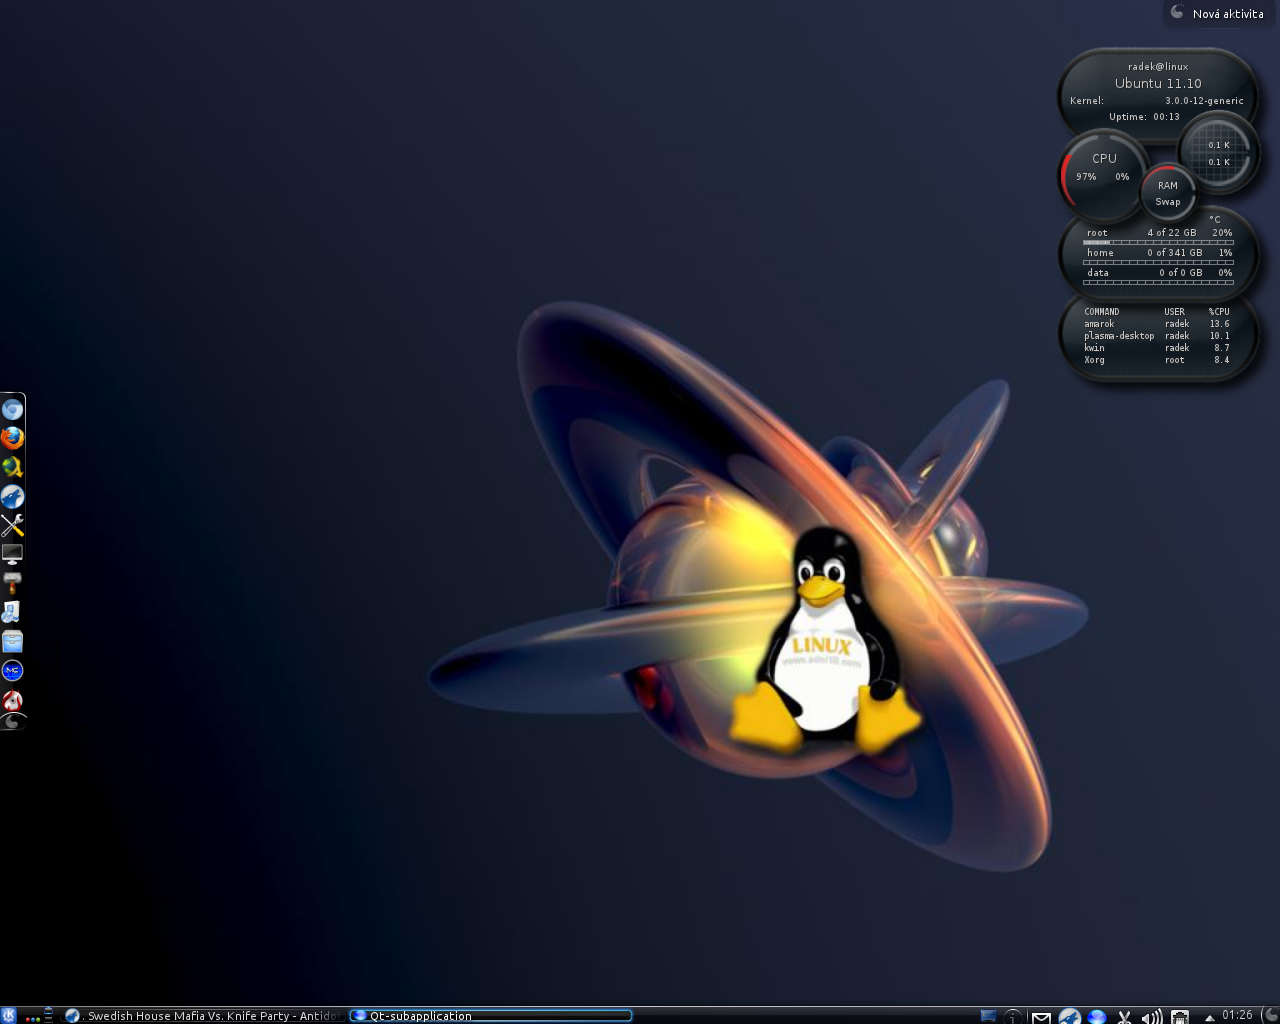
Task: Open the music disc file icon
Action: pyautogui.click(x=12, y=612)
